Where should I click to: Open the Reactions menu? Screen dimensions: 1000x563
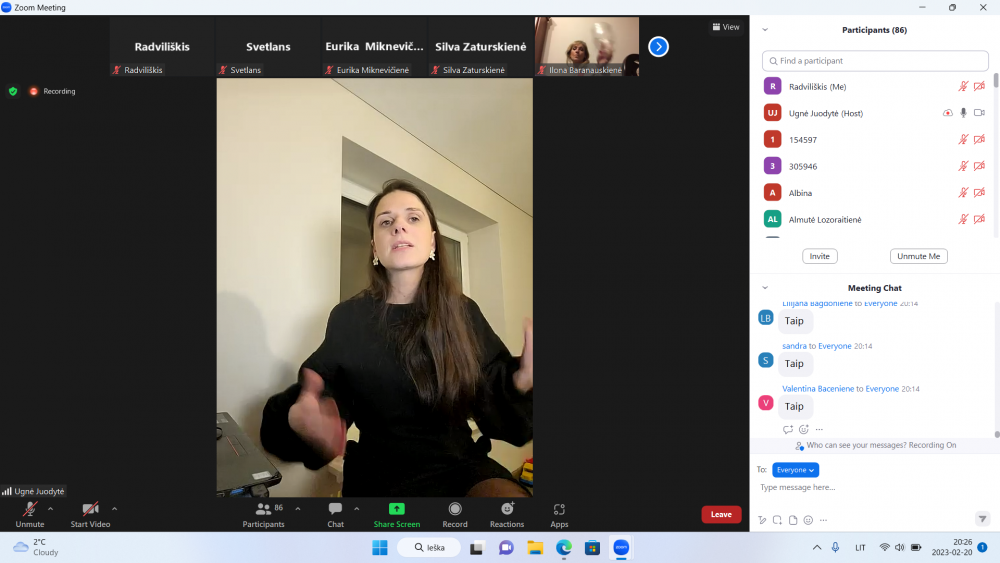click(x=507, y=514)
